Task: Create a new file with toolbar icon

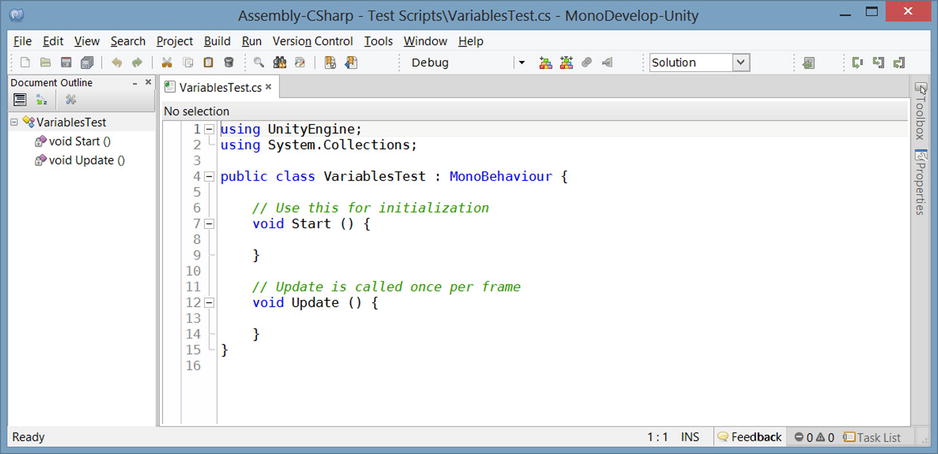Action: (25, 62)
